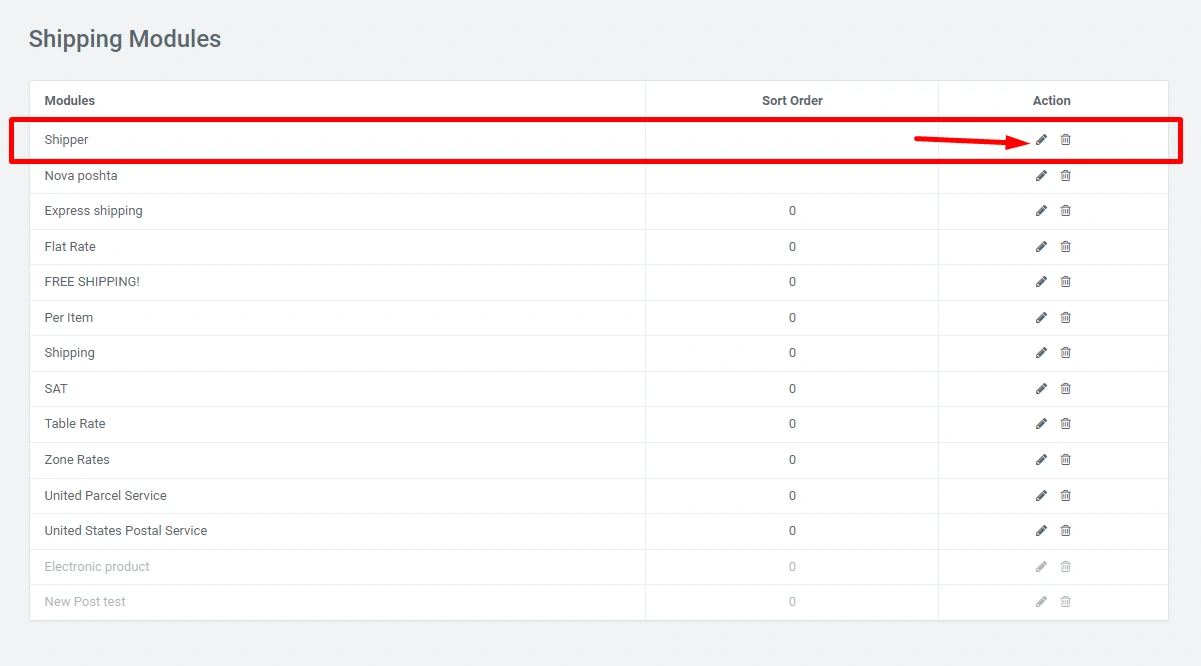The height and width of the screenshot is (666, 1201).
Task: Click the Express shipping module name
Action: [94, 211]
